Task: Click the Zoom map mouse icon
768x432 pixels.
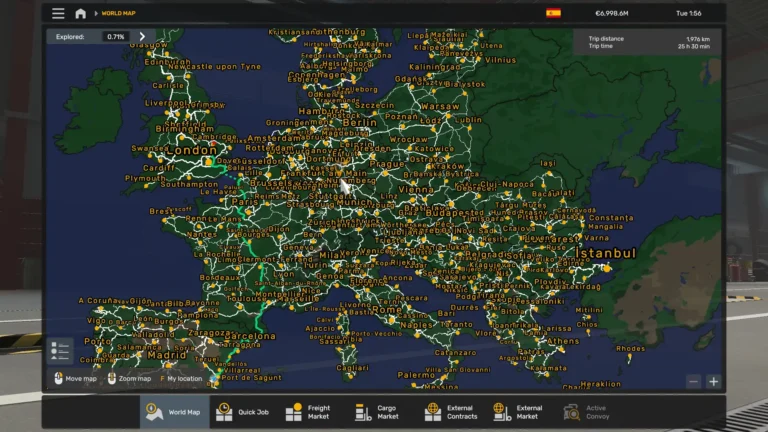Action: click(112, 378)
